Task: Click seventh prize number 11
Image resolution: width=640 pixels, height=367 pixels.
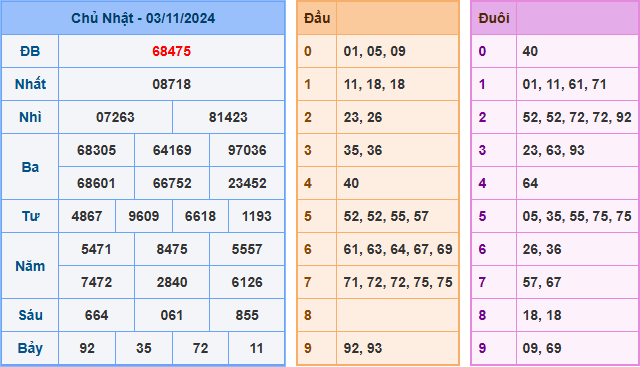Action: tap(256, 349)
